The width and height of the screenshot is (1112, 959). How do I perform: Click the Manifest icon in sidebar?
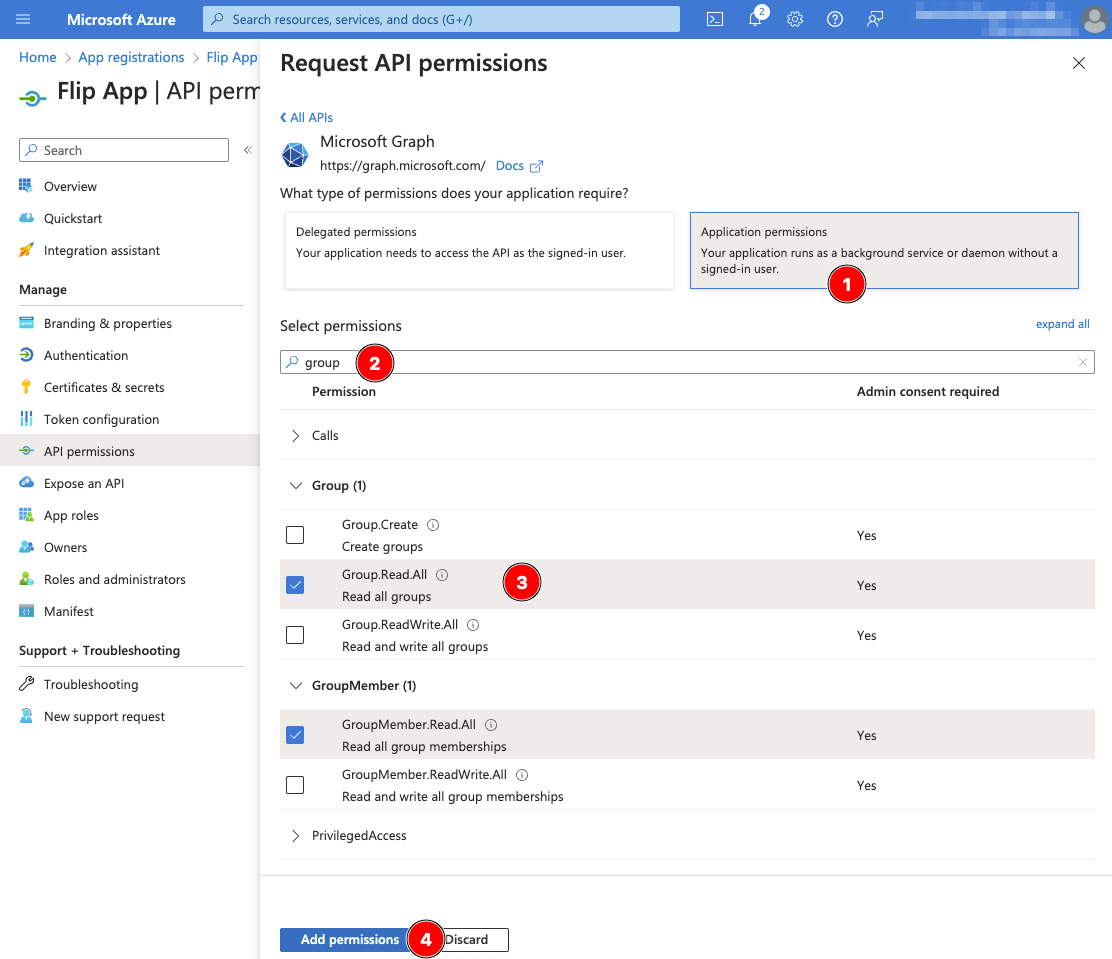pos(26,611)
